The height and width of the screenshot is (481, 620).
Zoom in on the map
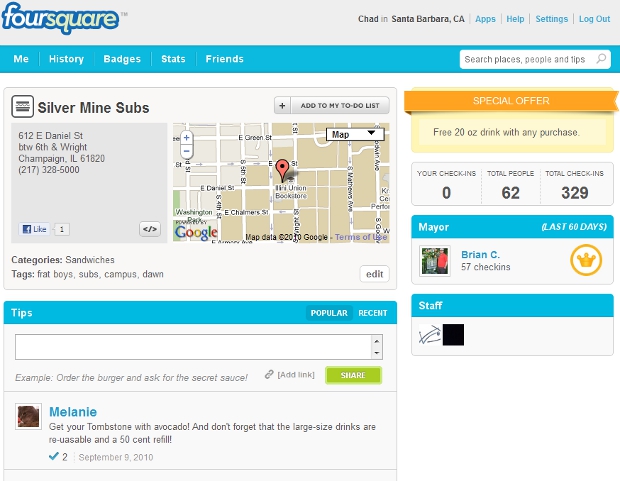(187, 138)
